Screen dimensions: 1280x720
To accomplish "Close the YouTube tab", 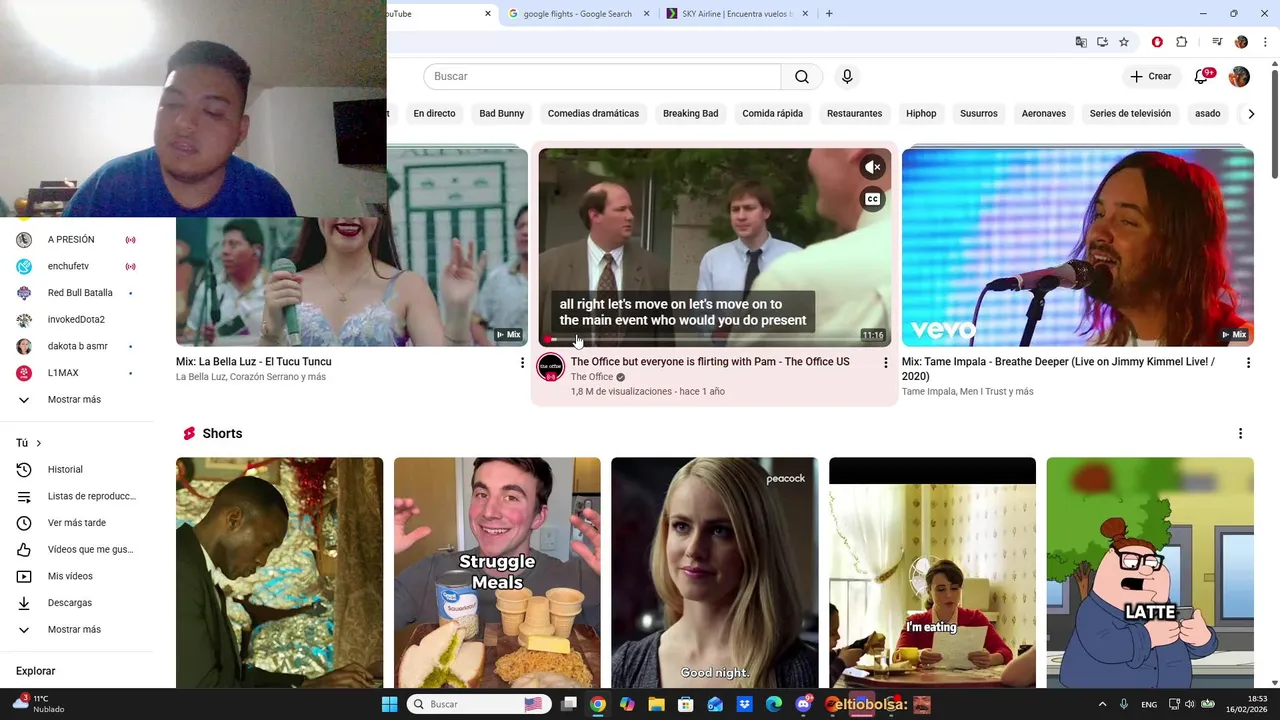I will pyautogui.click(x=488, y=14).
